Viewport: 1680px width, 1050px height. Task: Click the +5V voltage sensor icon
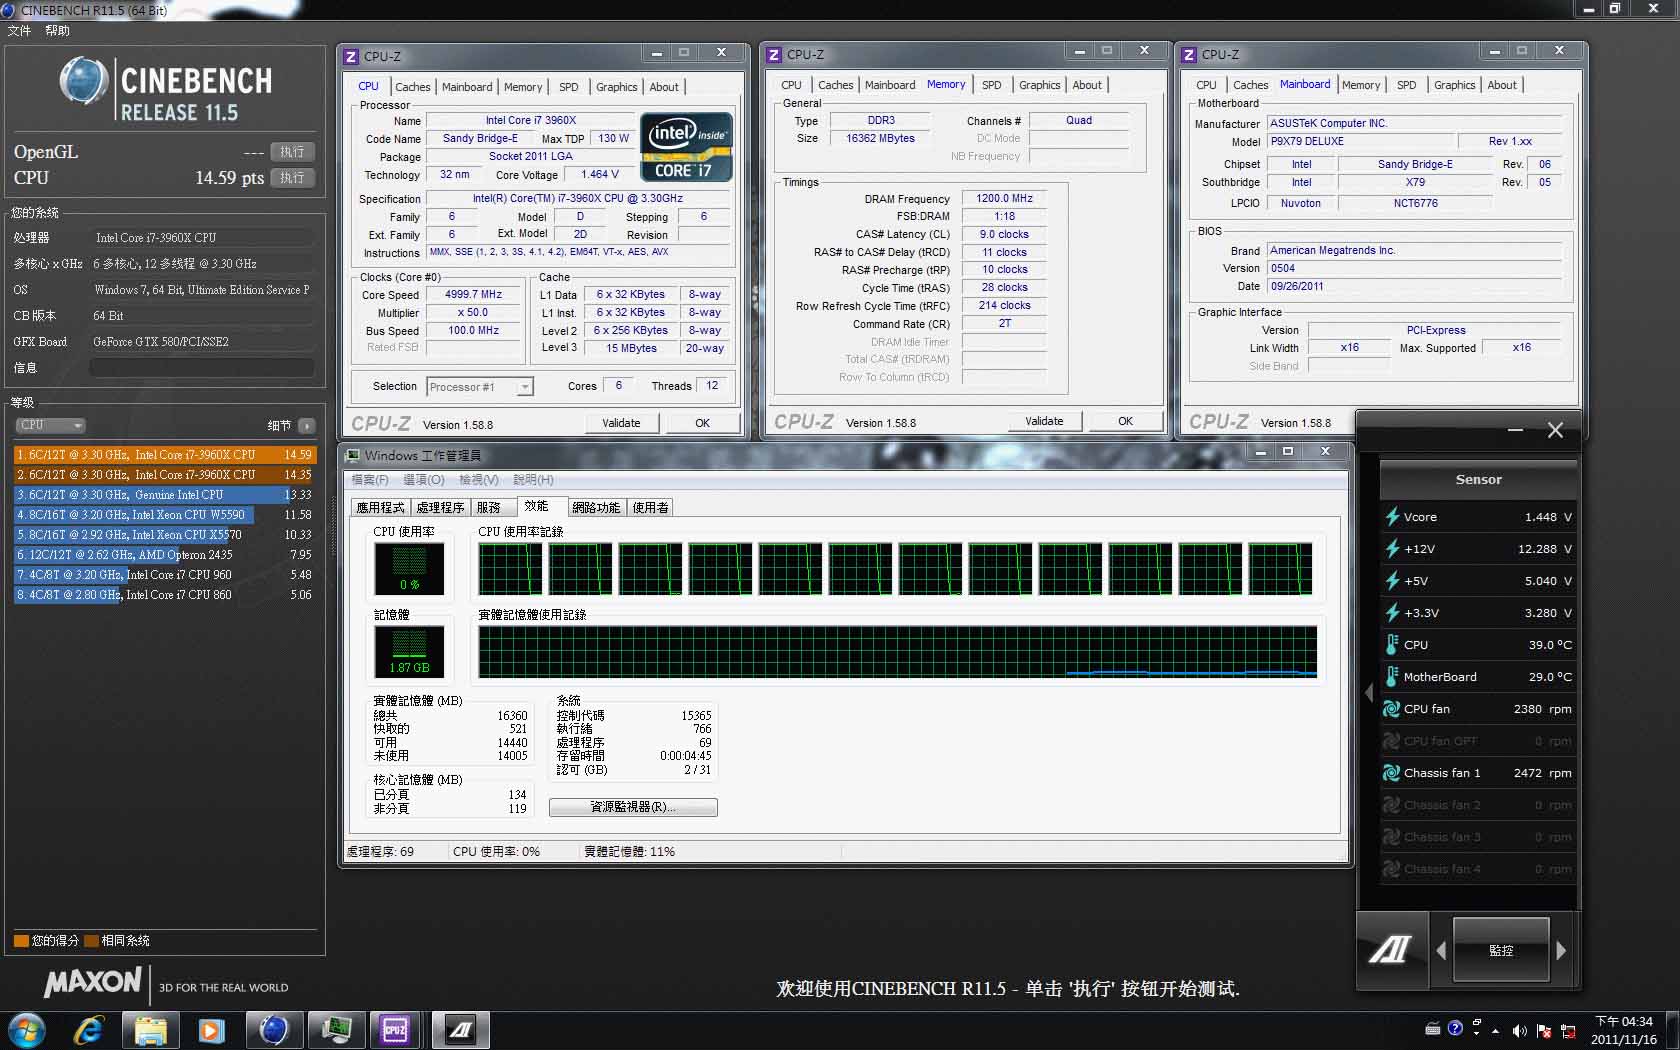pos(1391,581)
